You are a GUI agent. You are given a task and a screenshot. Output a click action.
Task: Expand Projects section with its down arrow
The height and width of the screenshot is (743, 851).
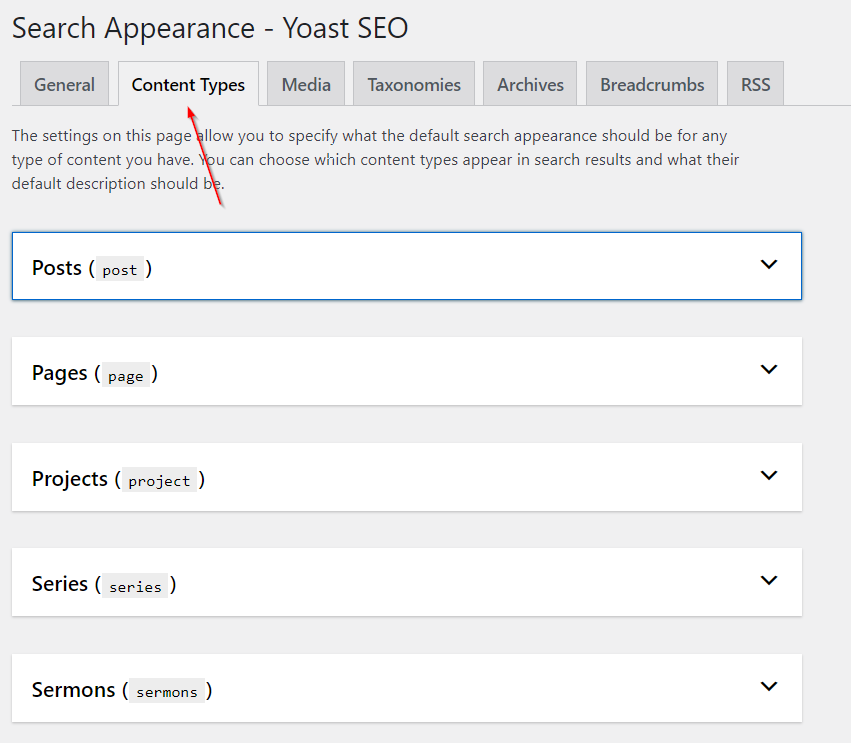[x=768, y=476]
